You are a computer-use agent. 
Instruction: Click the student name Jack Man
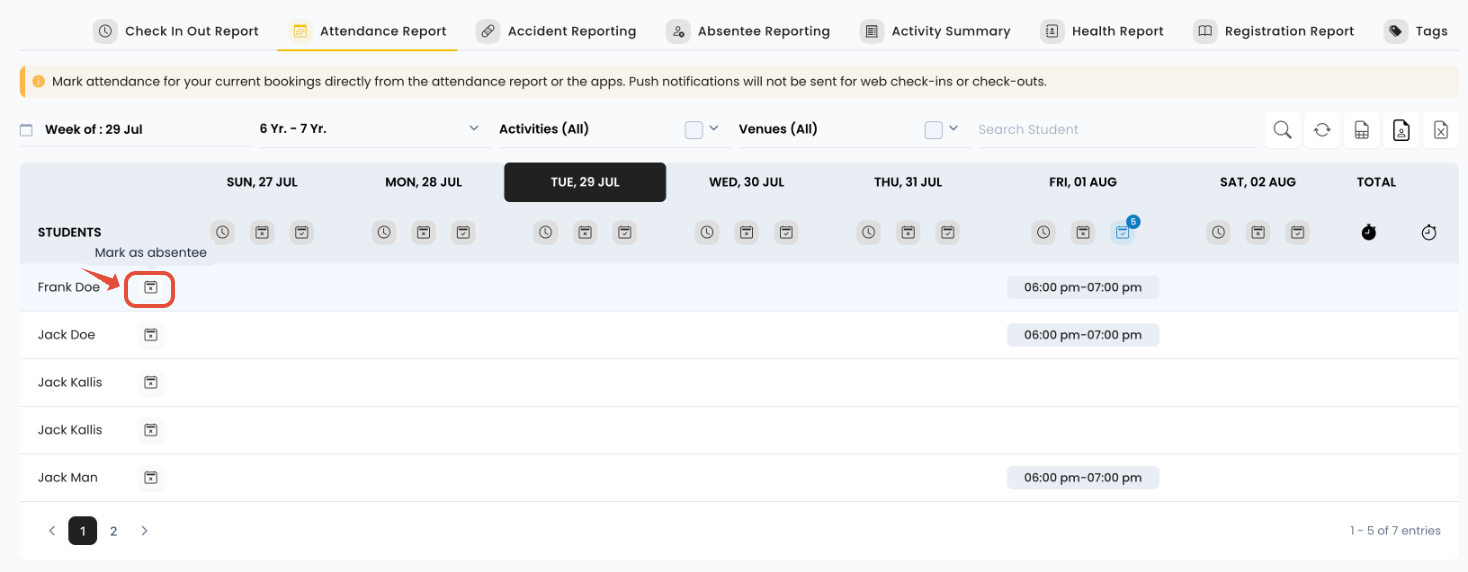(68, 478)
